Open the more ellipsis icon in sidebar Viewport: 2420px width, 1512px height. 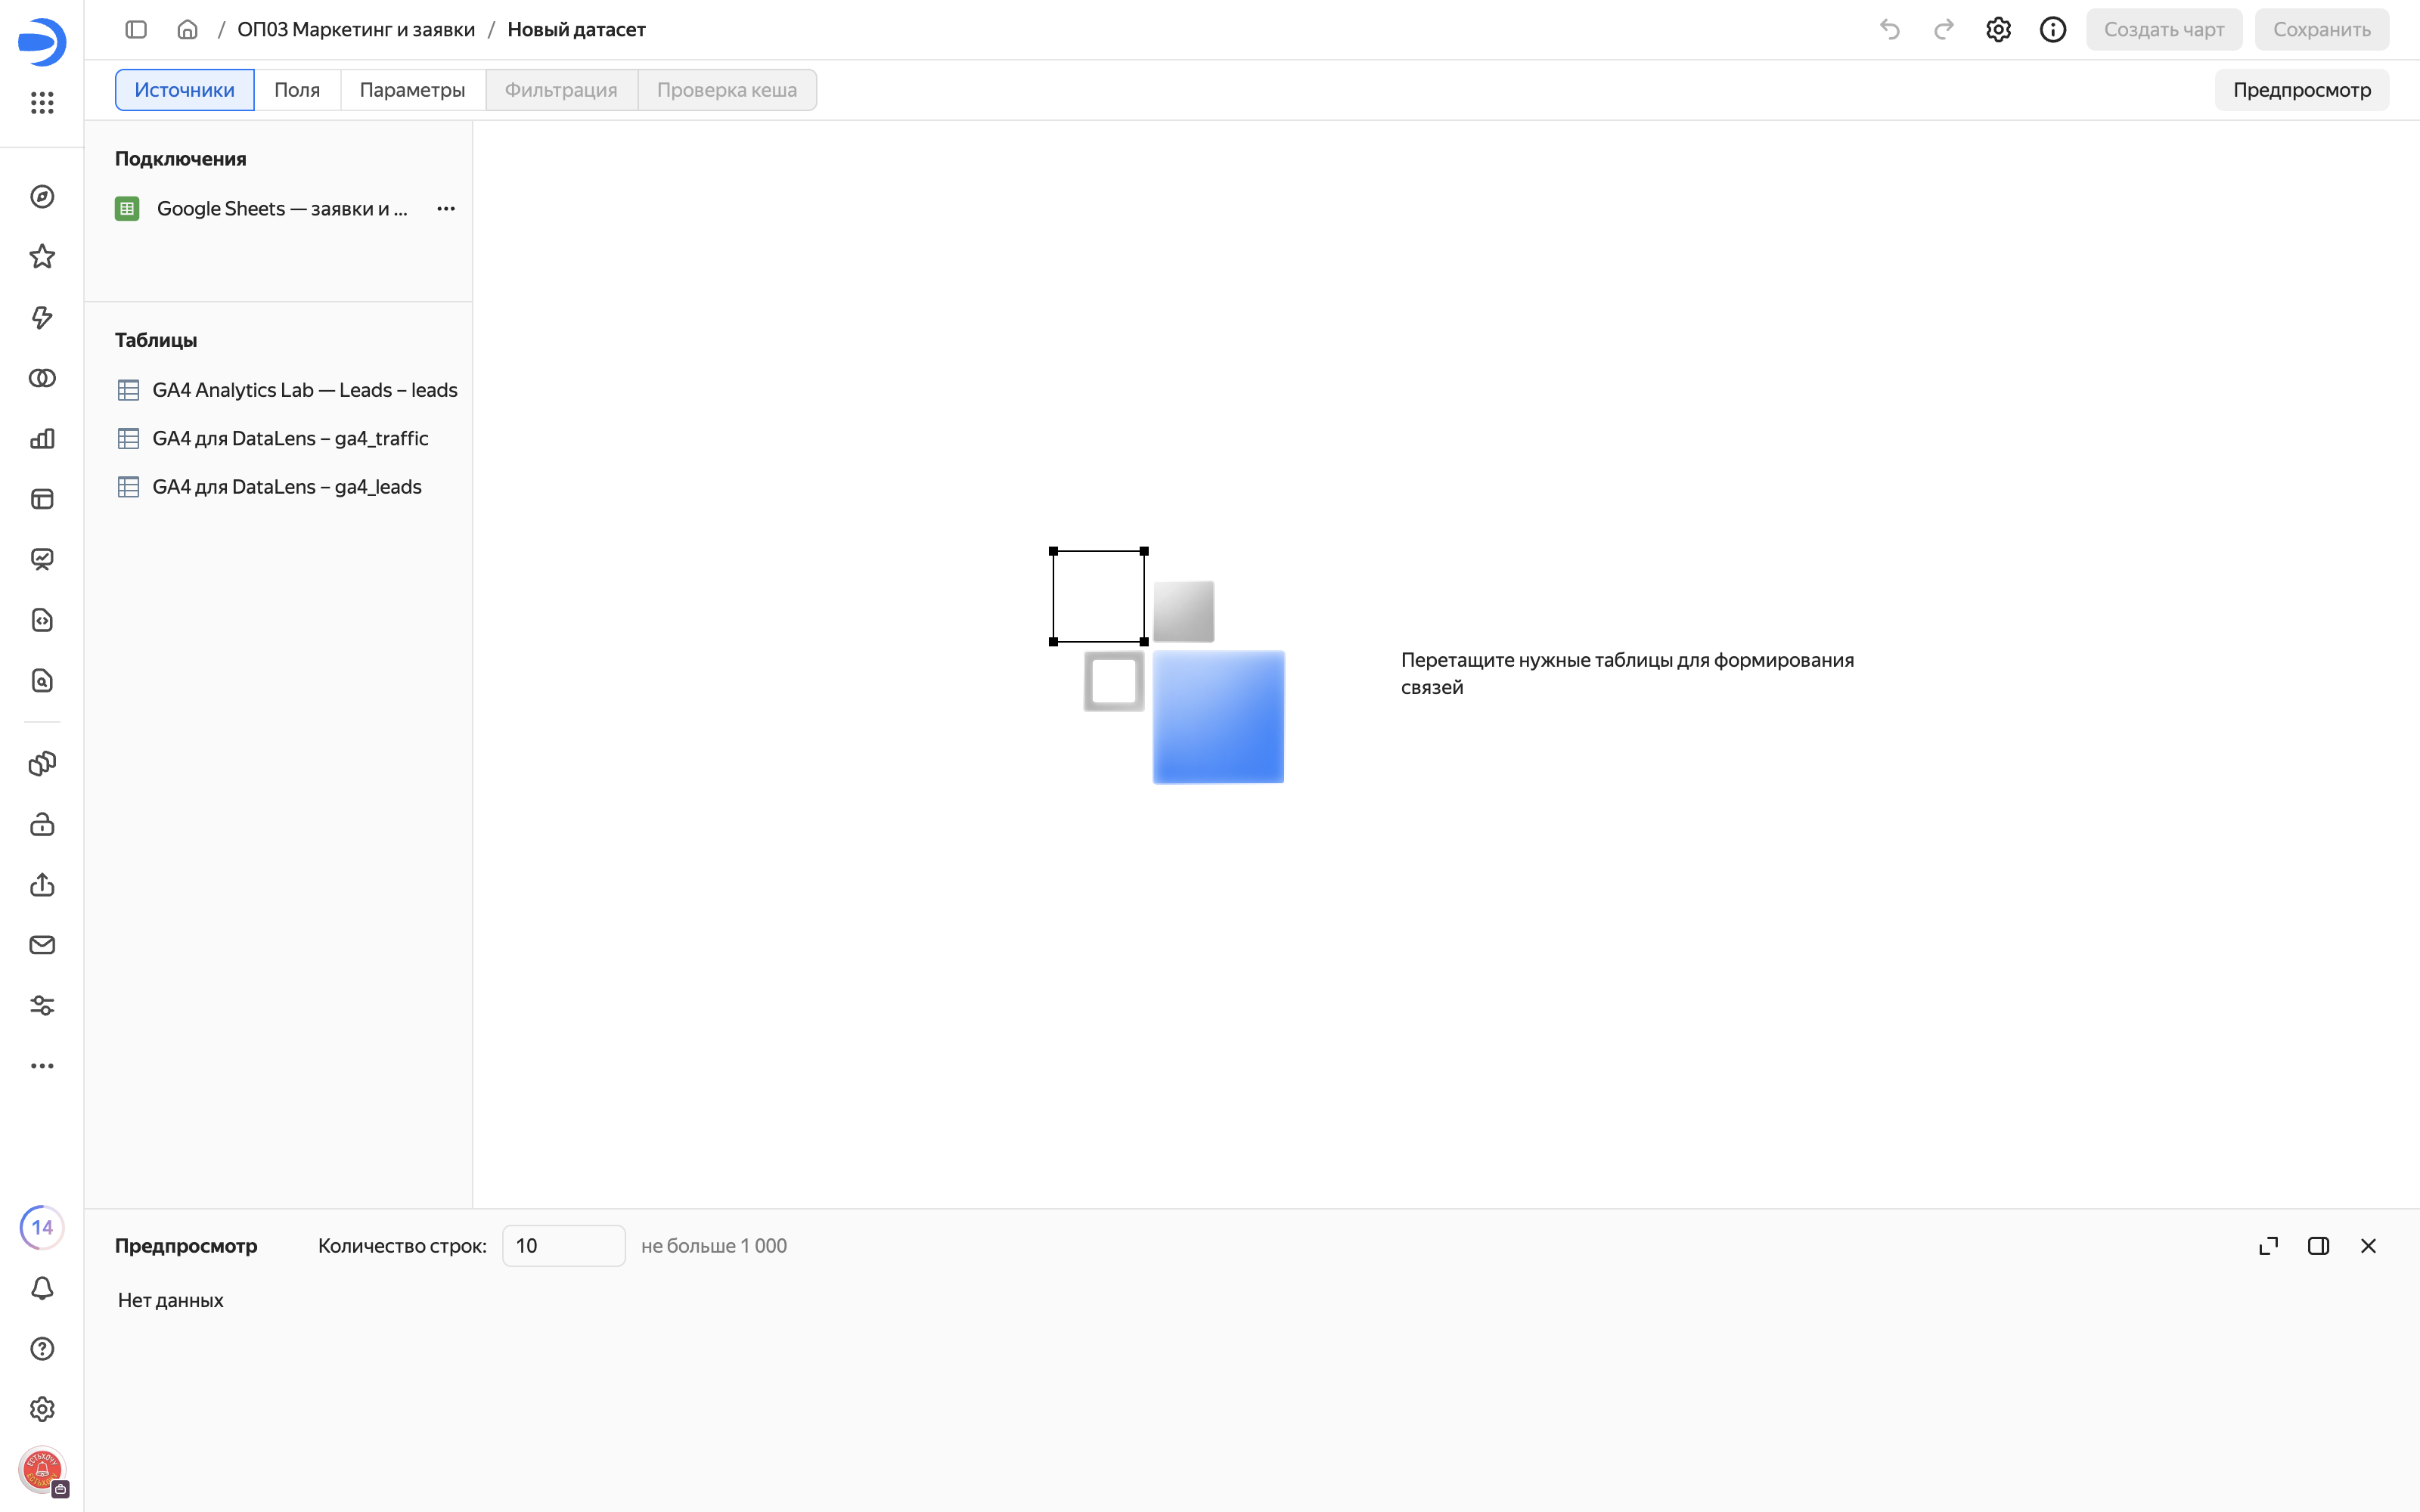[x=42, y=1066]
